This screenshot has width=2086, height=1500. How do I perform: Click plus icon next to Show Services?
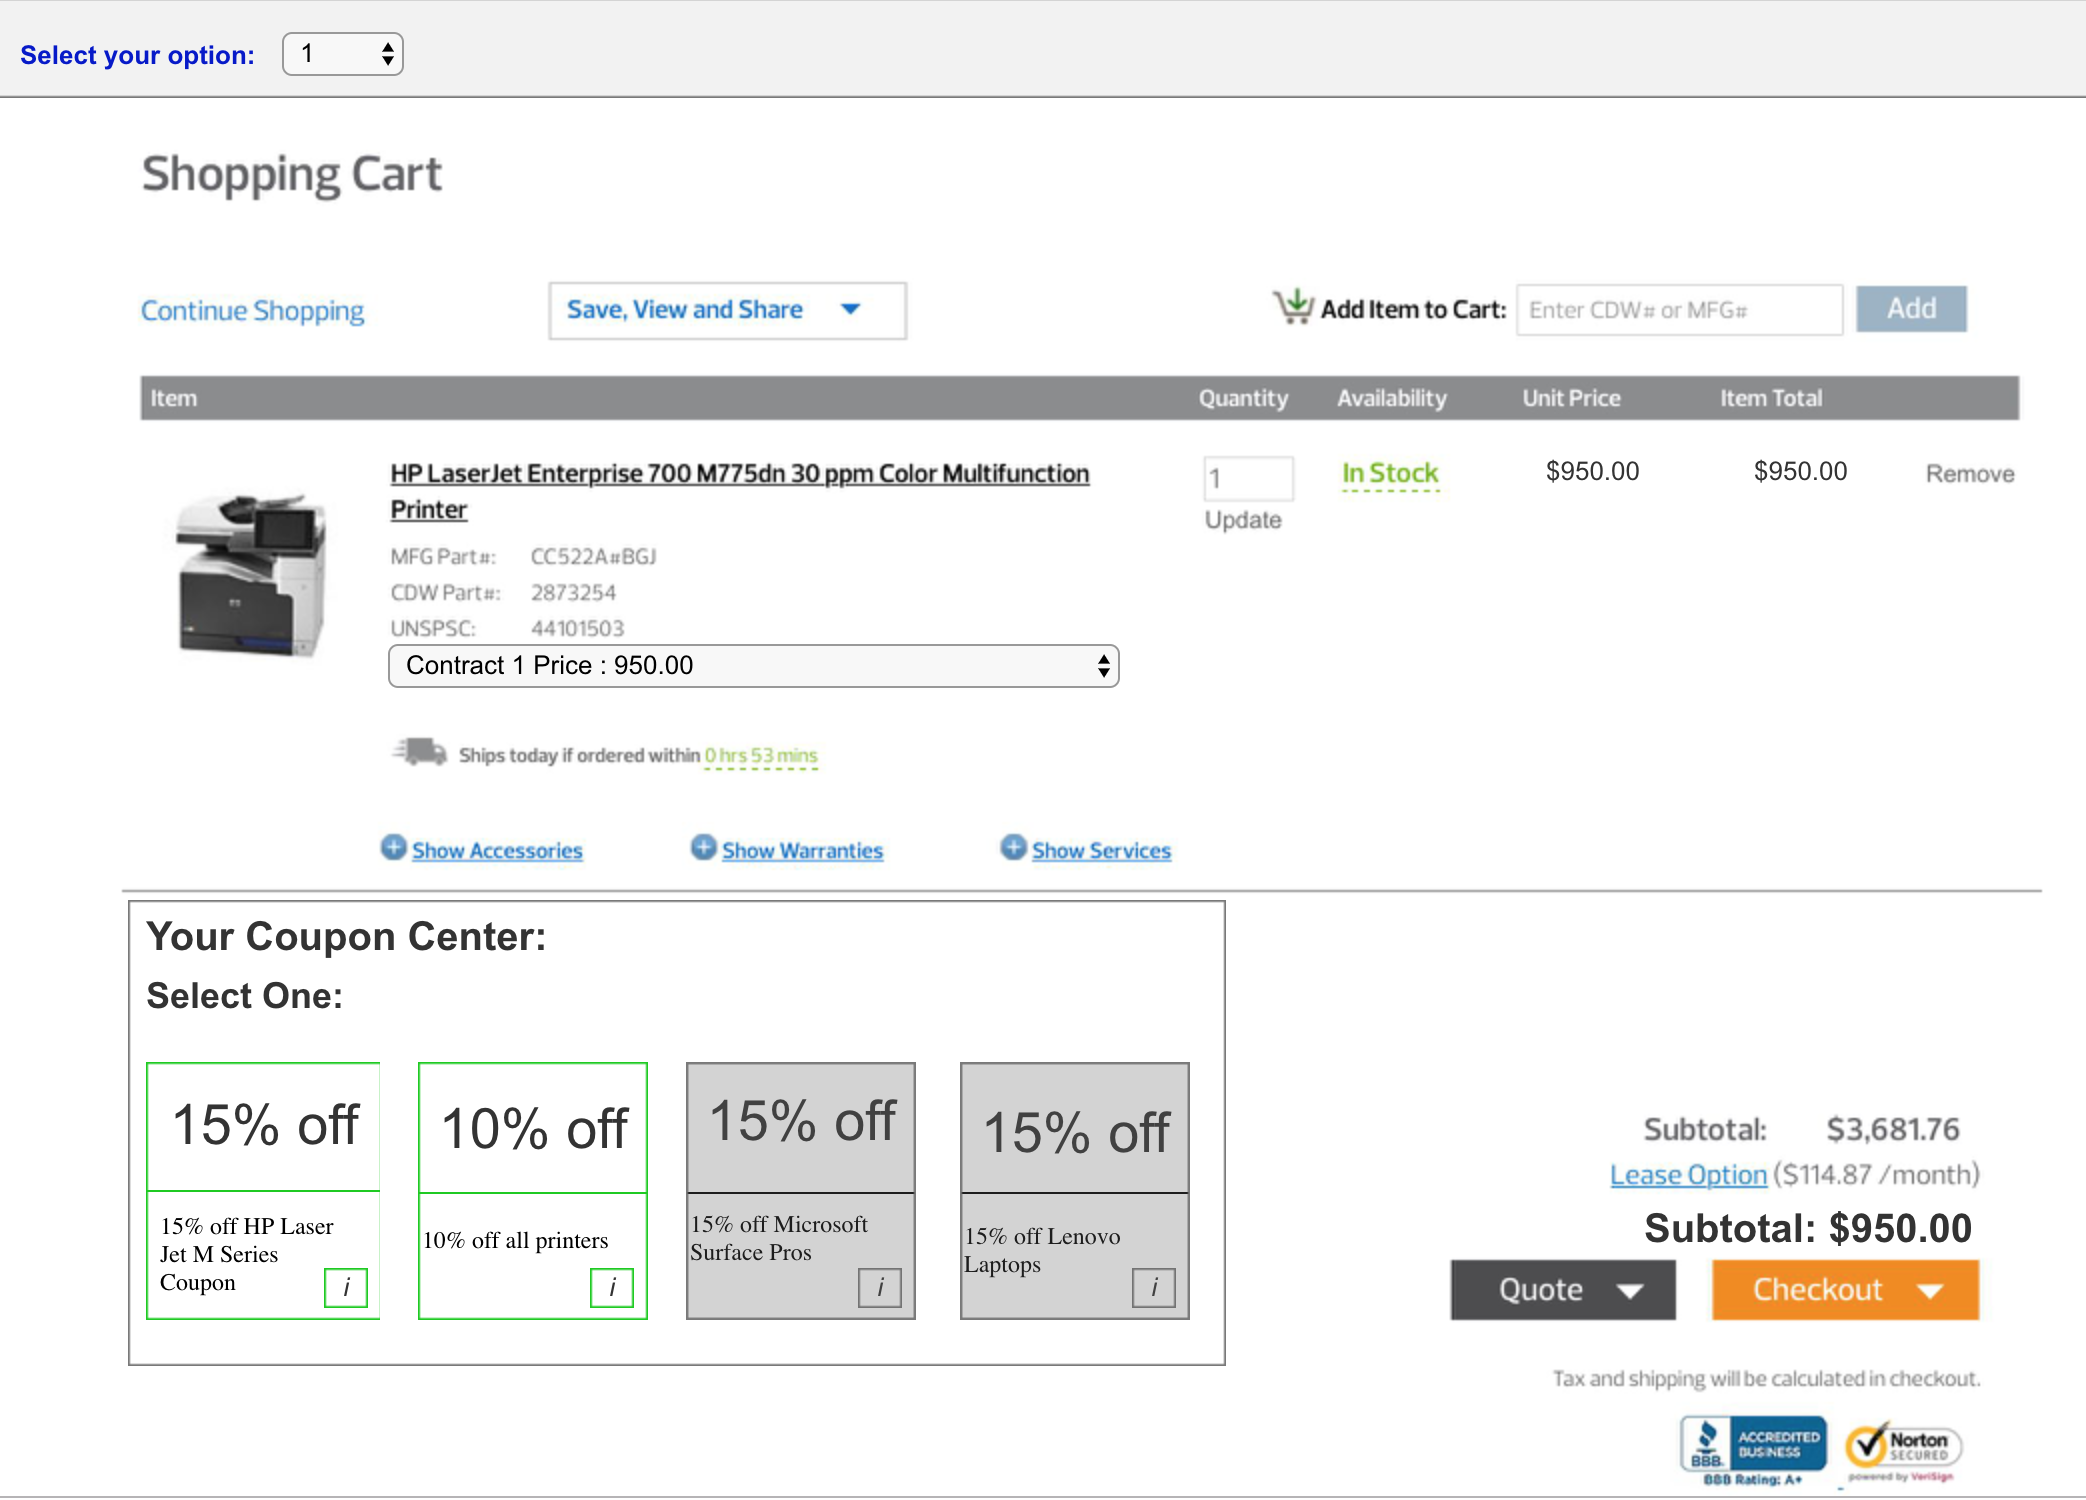(x=1014, y=847)
